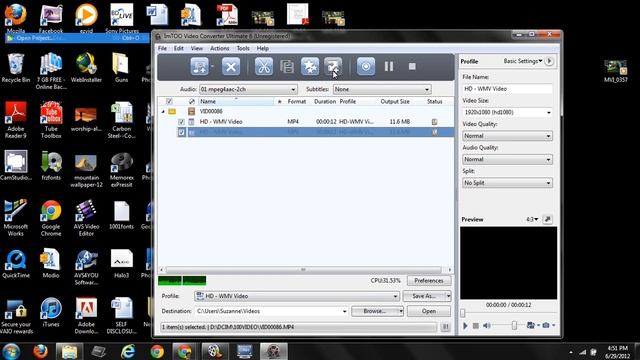This screenshot has width=640, height=360.
Task: Click the small icon at right of status bar
Action: tap(446, 327)
